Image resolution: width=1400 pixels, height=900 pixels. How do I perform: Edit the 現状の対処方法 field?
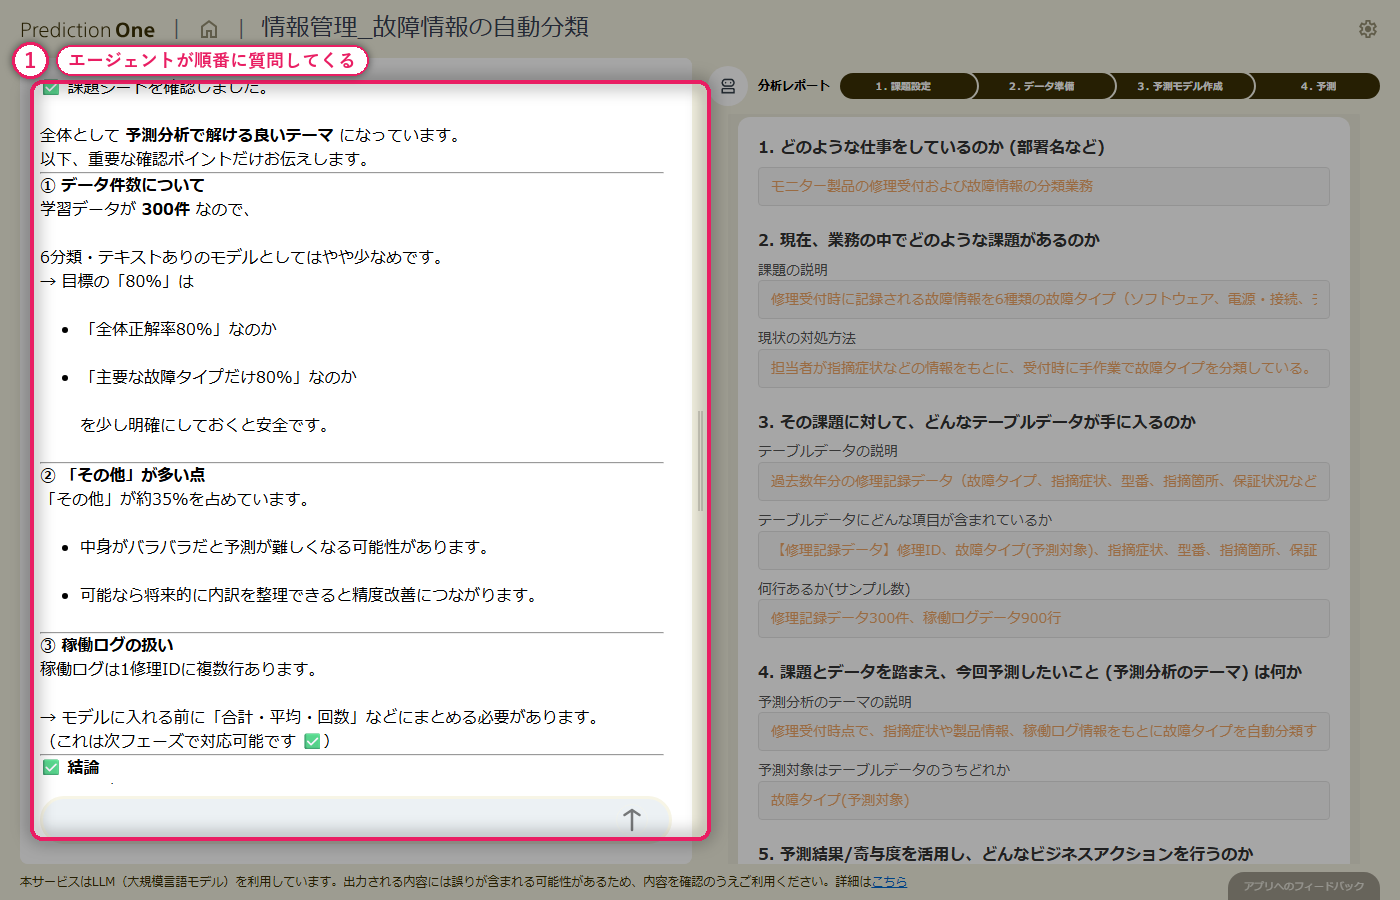tap(1044, 368)
